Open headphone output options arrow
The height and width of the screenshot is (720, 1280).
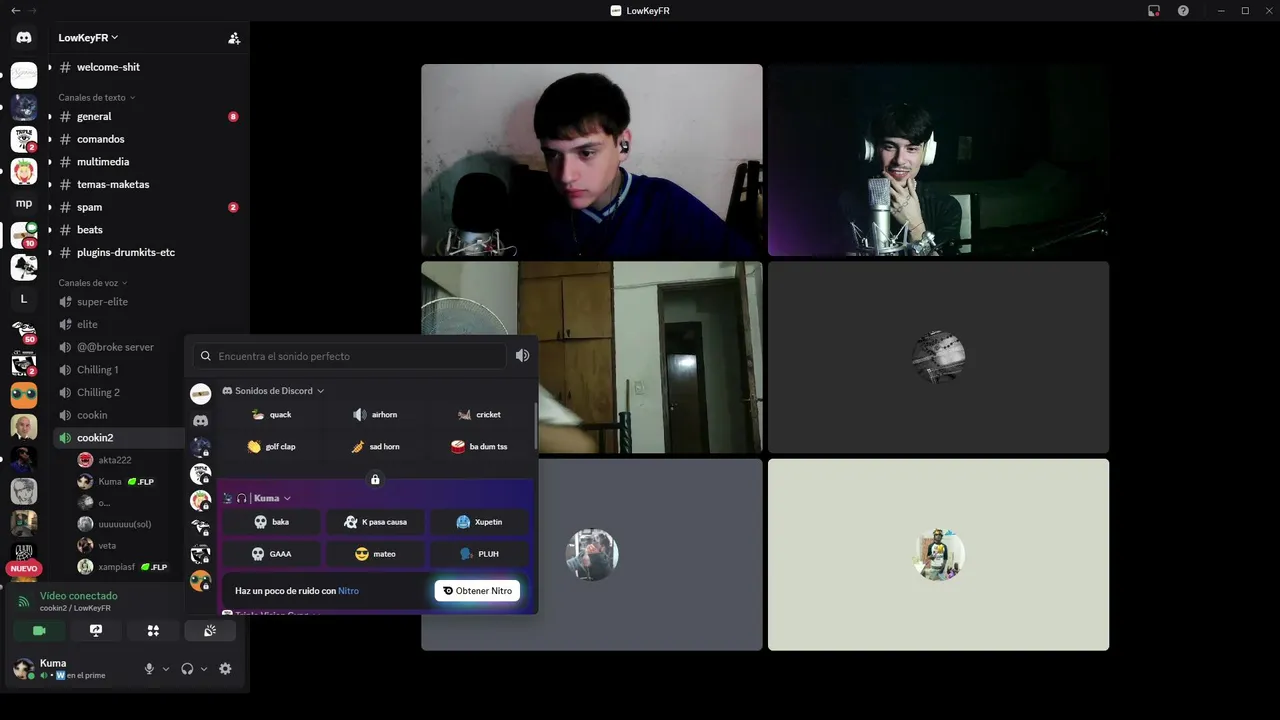pos(204,669)
